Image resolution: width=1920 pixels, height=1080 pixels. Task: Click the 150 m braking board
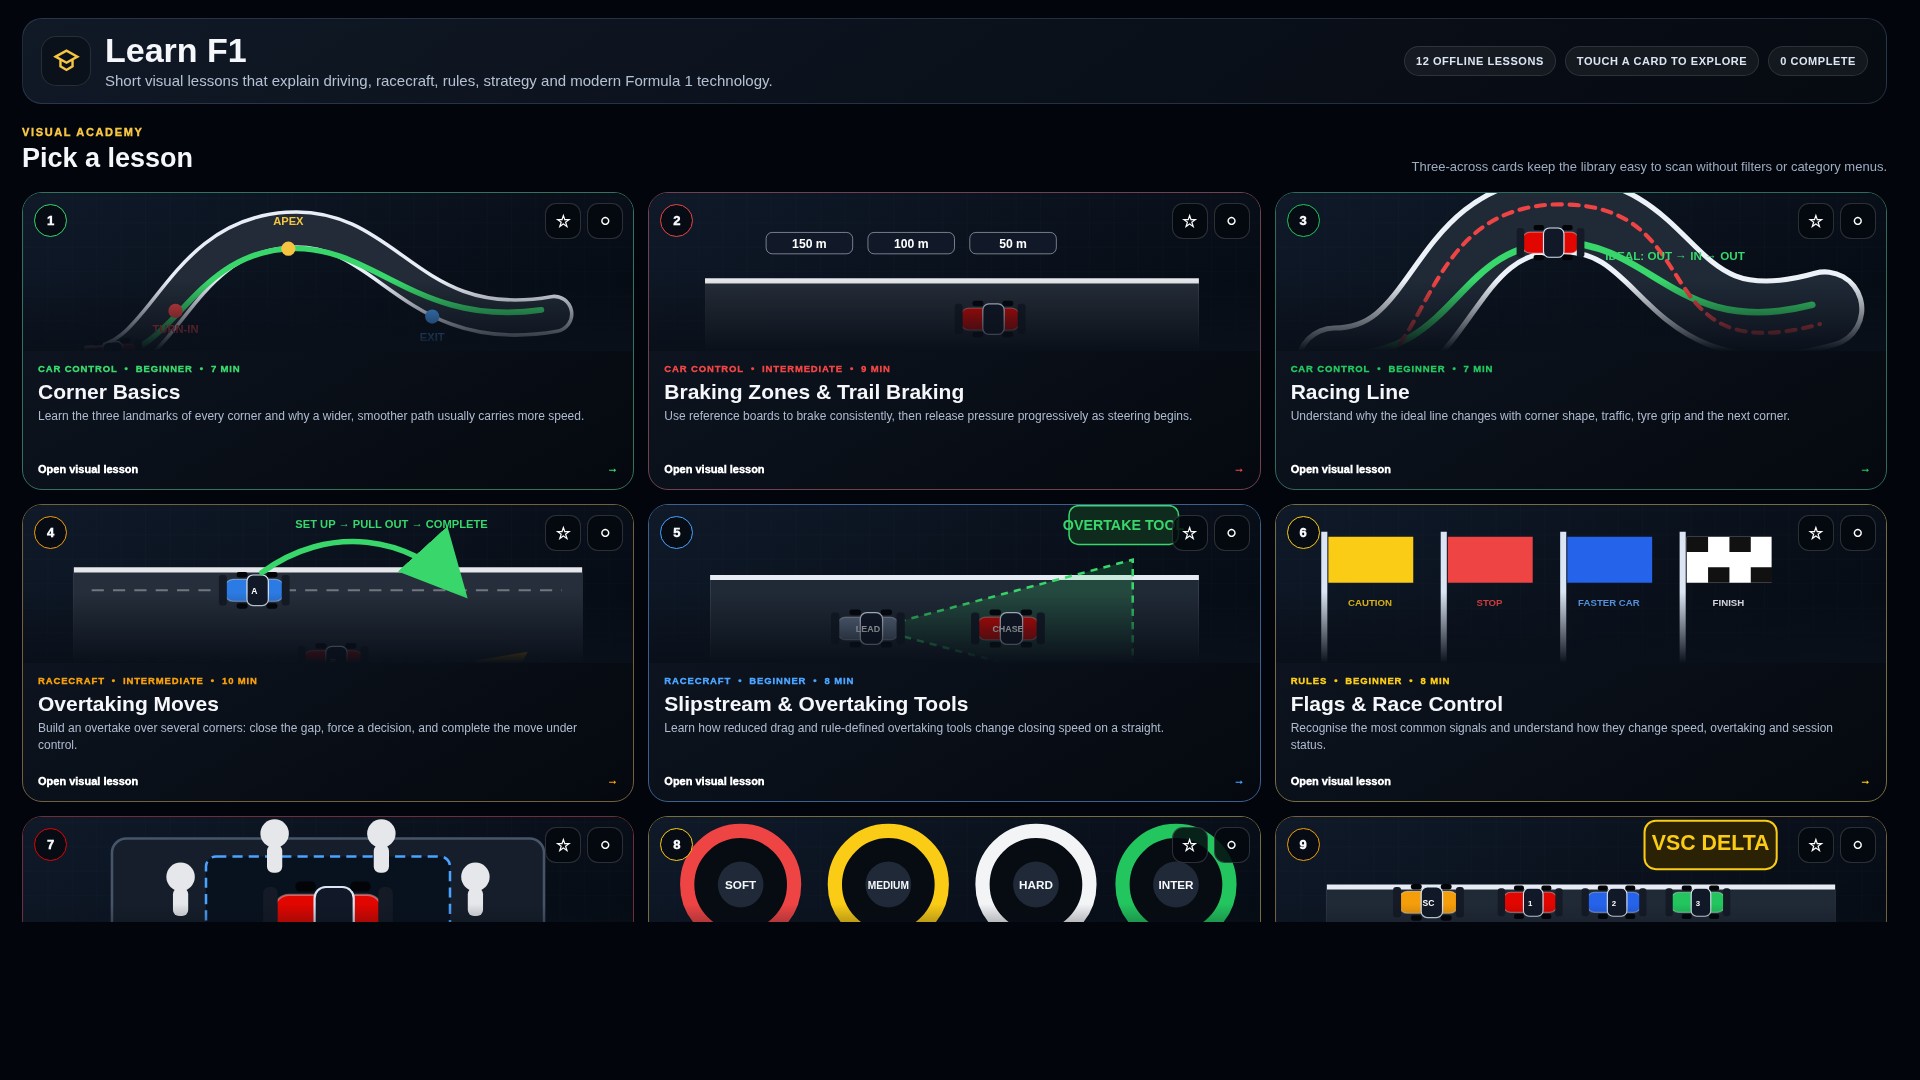click(809, 244)
